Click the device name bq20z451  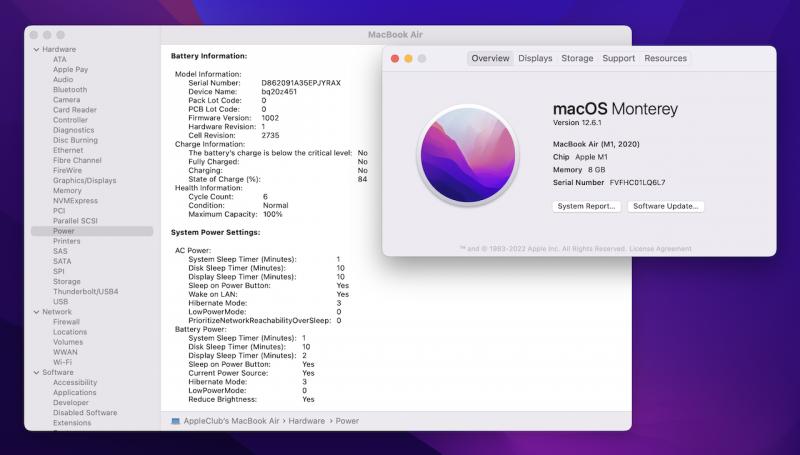click(279, 92)
